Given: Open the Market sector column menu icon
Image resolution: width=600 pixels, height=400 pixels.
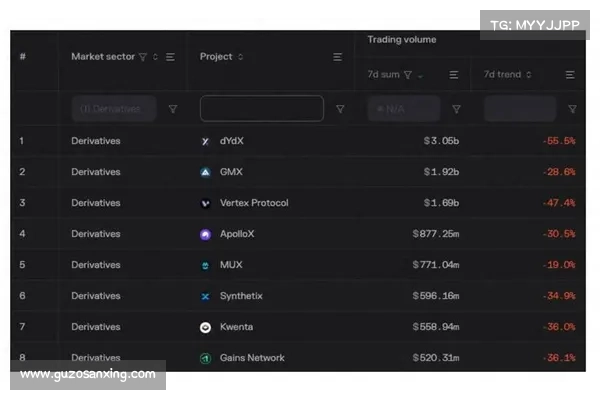Looking at the screenshot, I should pos(170,57).
